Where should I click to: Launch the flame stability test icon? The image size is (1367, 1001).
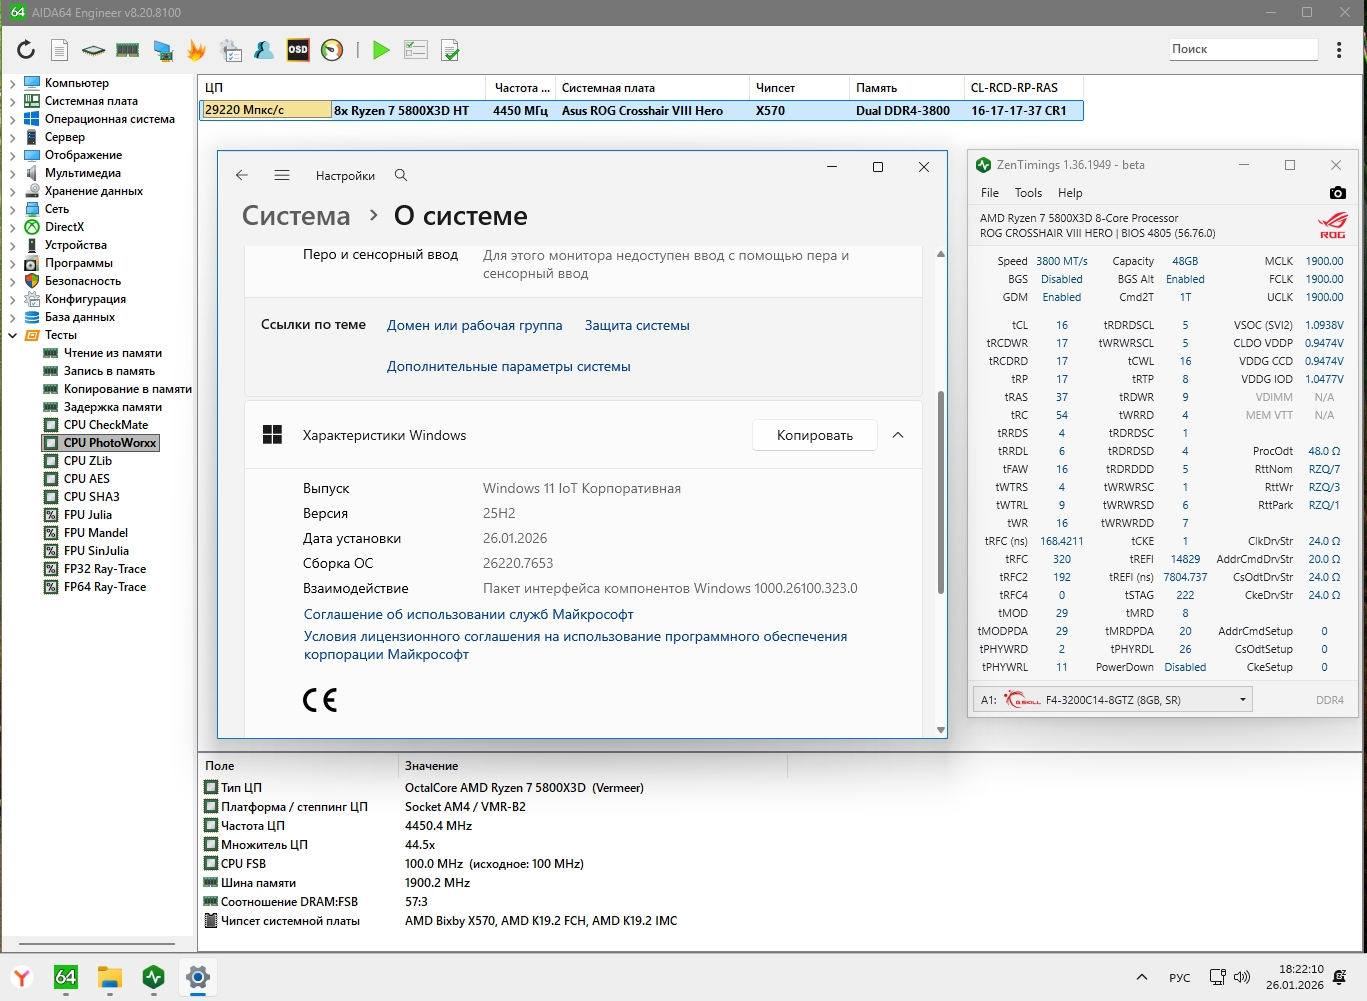pos(196,49)
